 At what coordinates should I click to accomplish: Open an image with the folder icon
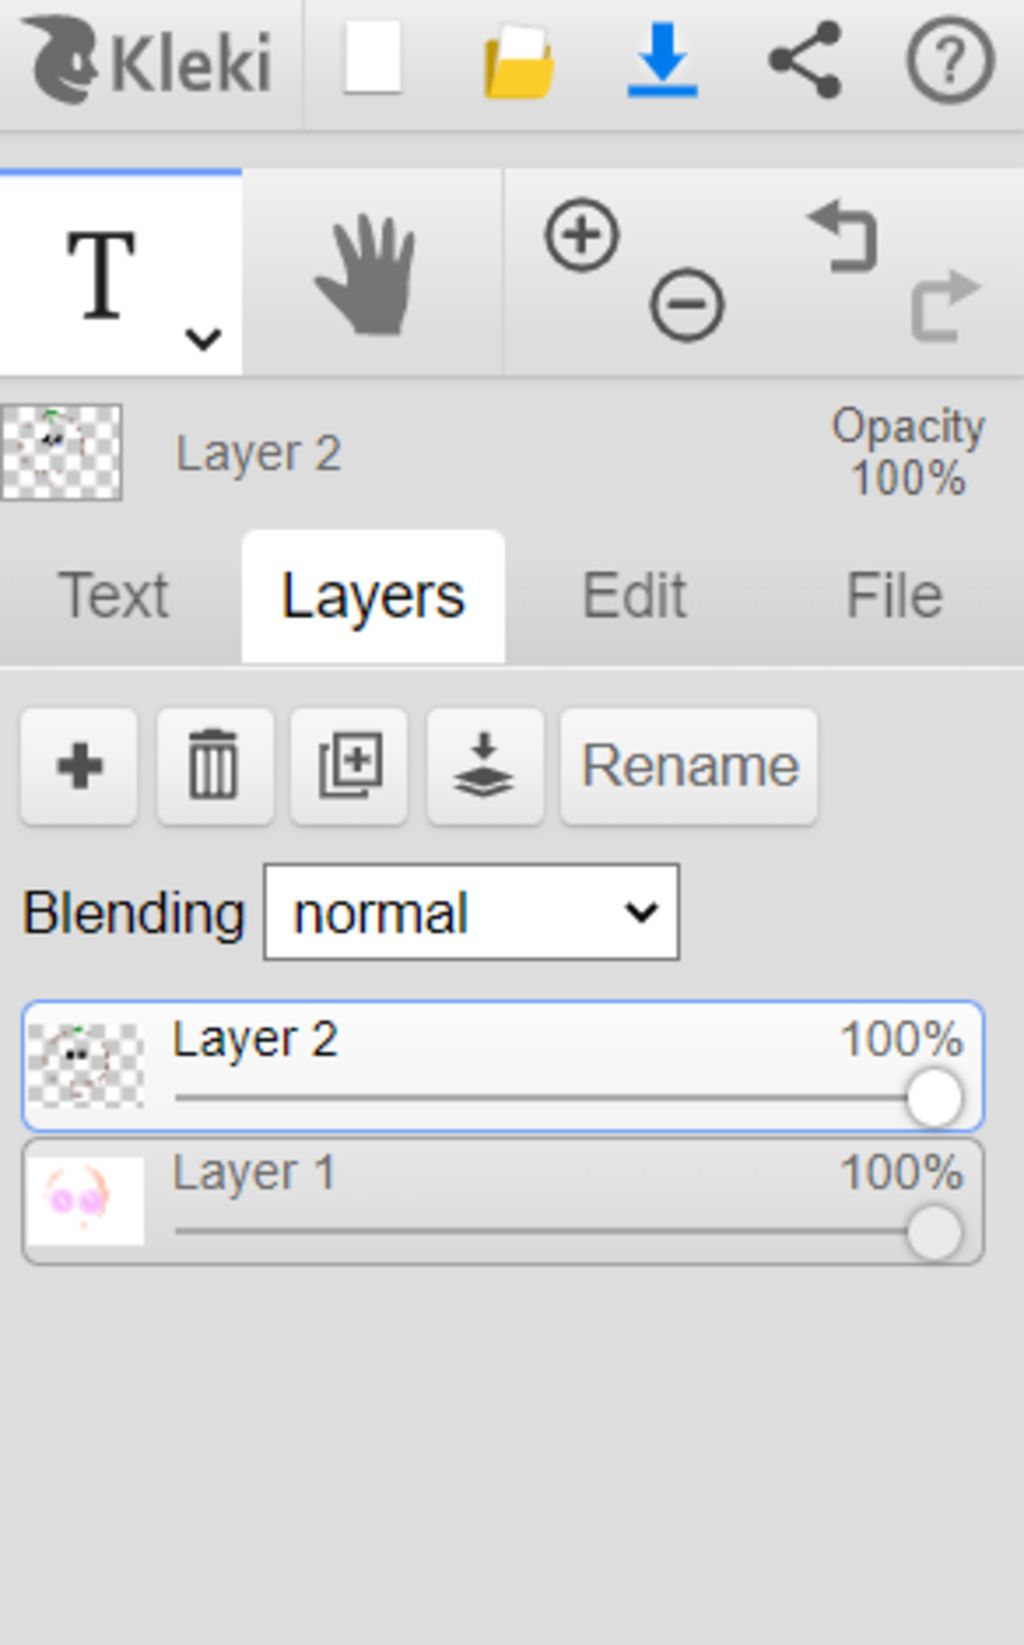519,60
